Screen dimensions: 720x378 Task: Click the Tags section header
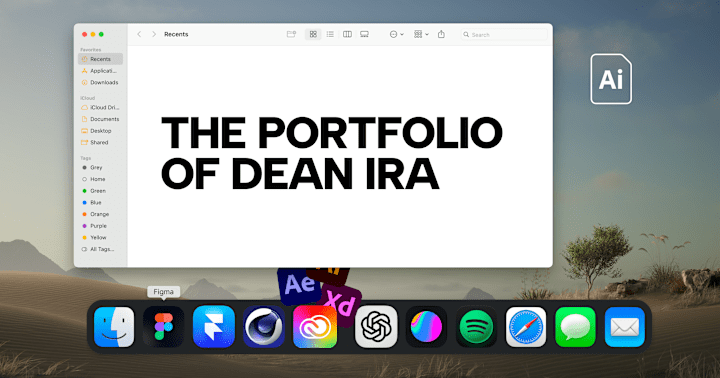pyautogui.click(x=85, y=158)
